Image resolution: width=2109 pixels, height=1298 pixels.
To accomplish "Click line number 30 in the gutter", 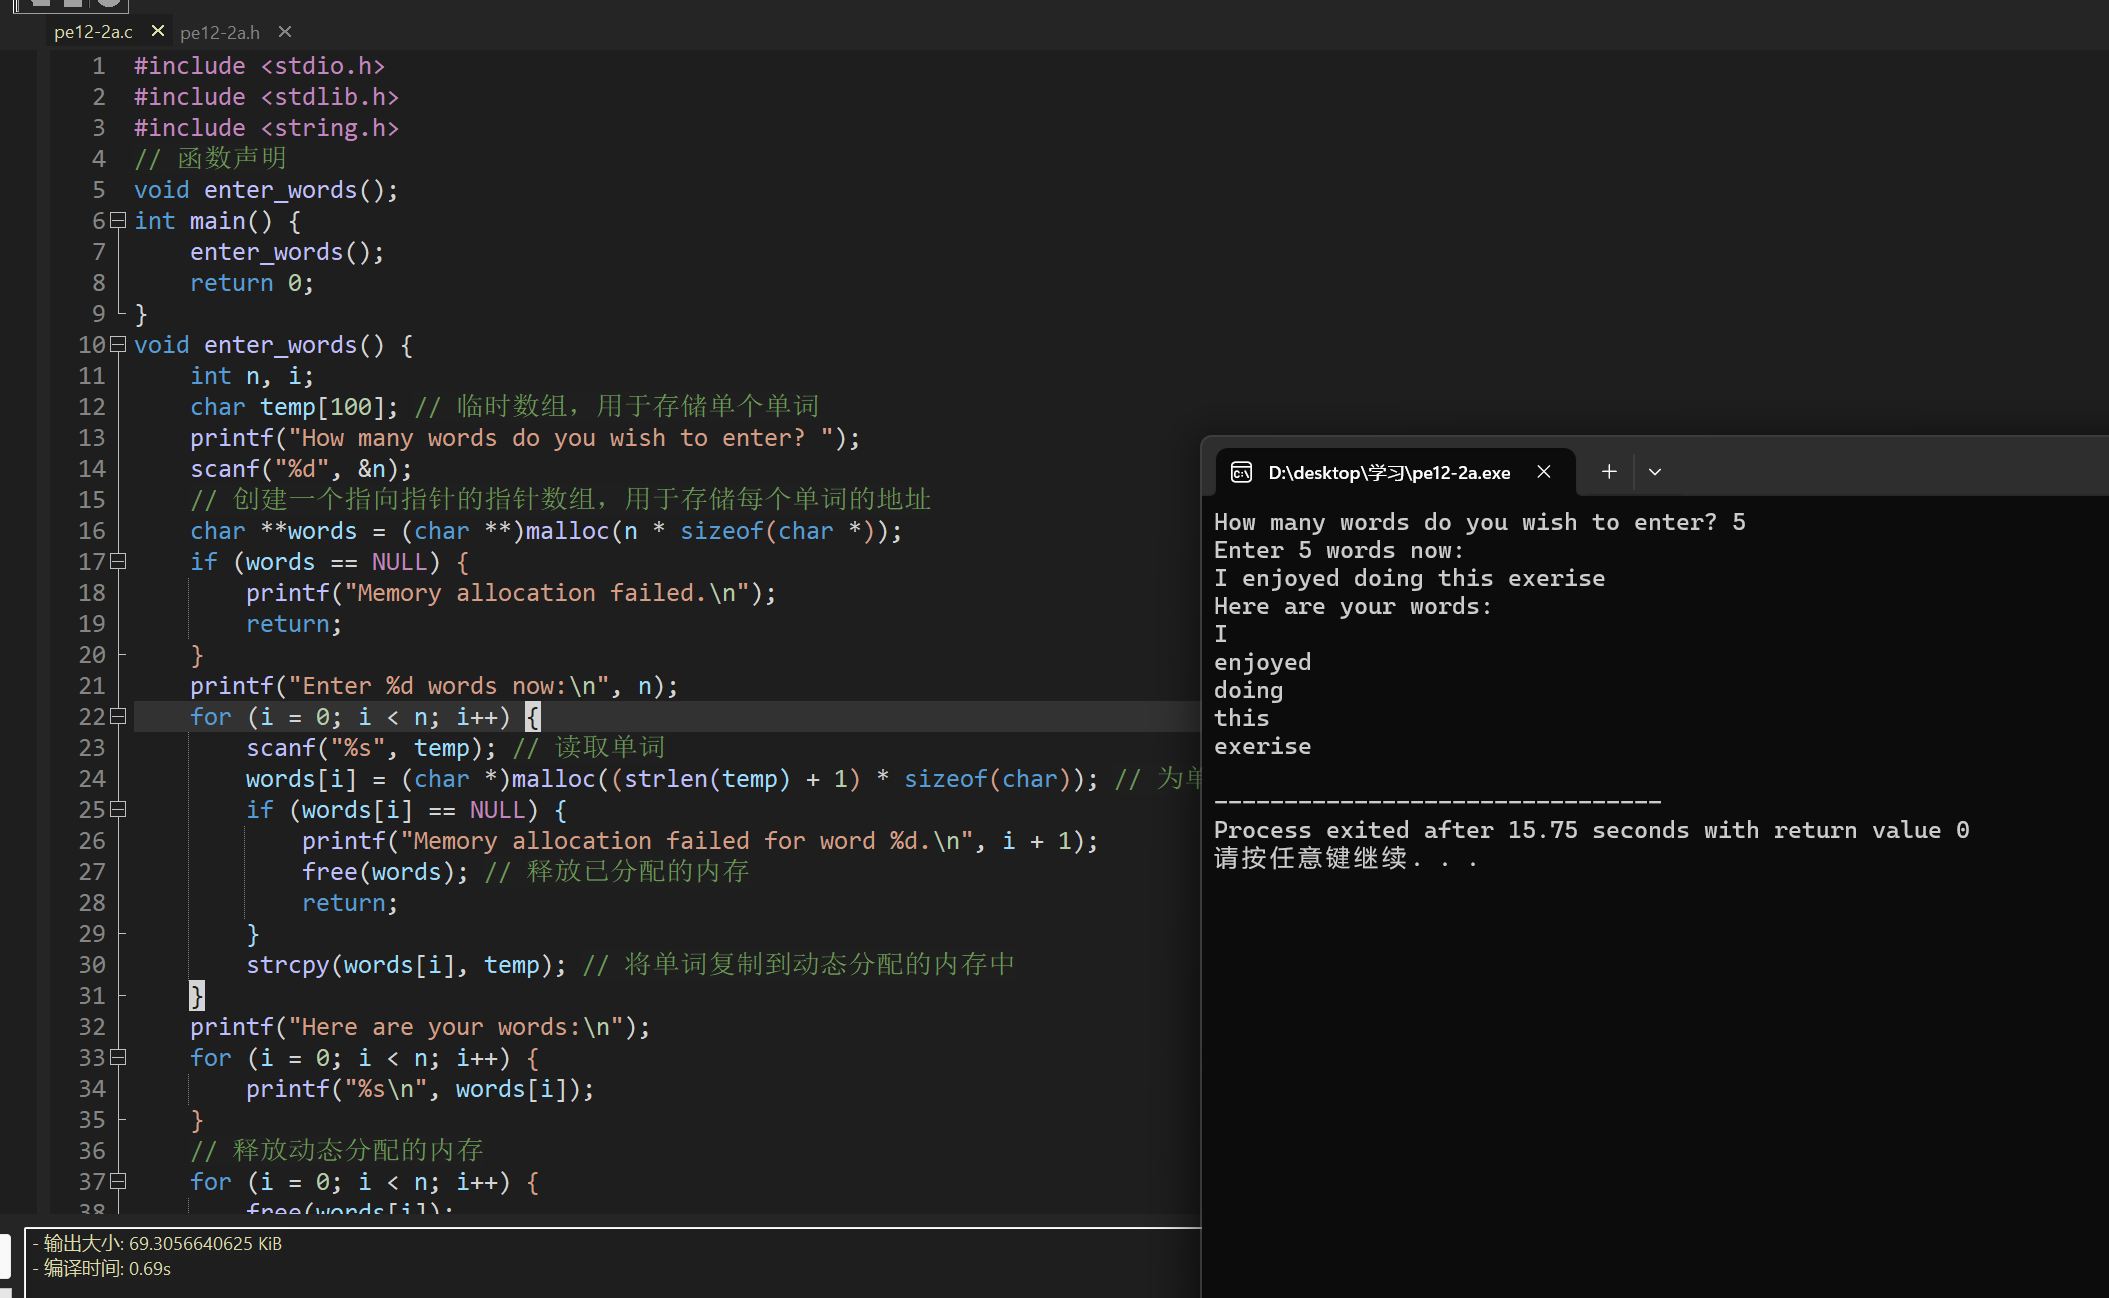I will [x=92, y=965].
